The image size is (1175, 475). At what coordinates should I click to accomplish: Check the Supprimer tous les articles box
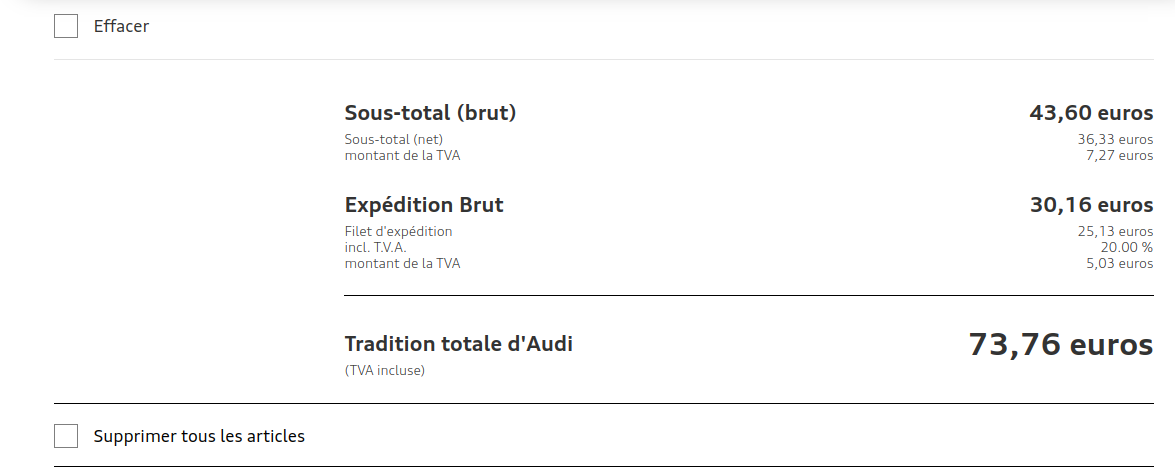tap(66, 436)
